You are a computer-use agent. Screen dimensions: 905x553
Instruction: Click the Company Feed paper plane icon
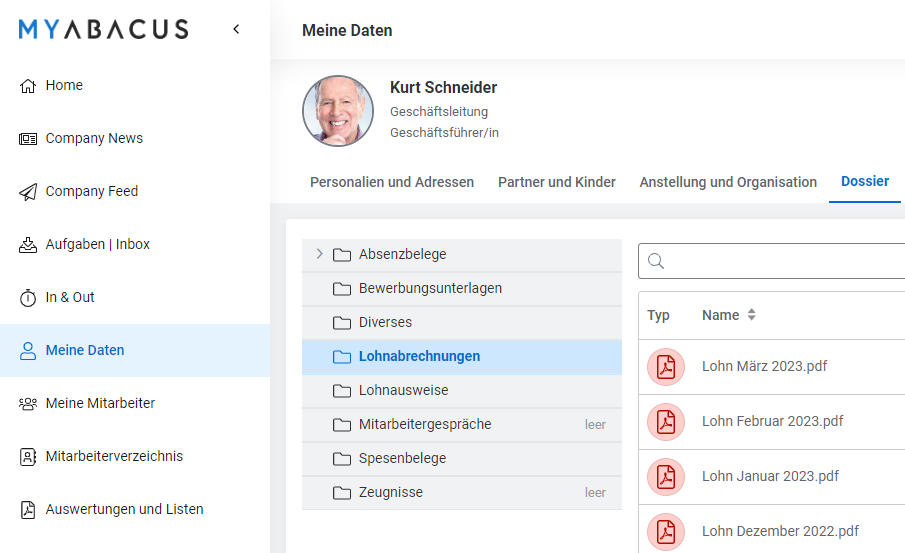28,192
